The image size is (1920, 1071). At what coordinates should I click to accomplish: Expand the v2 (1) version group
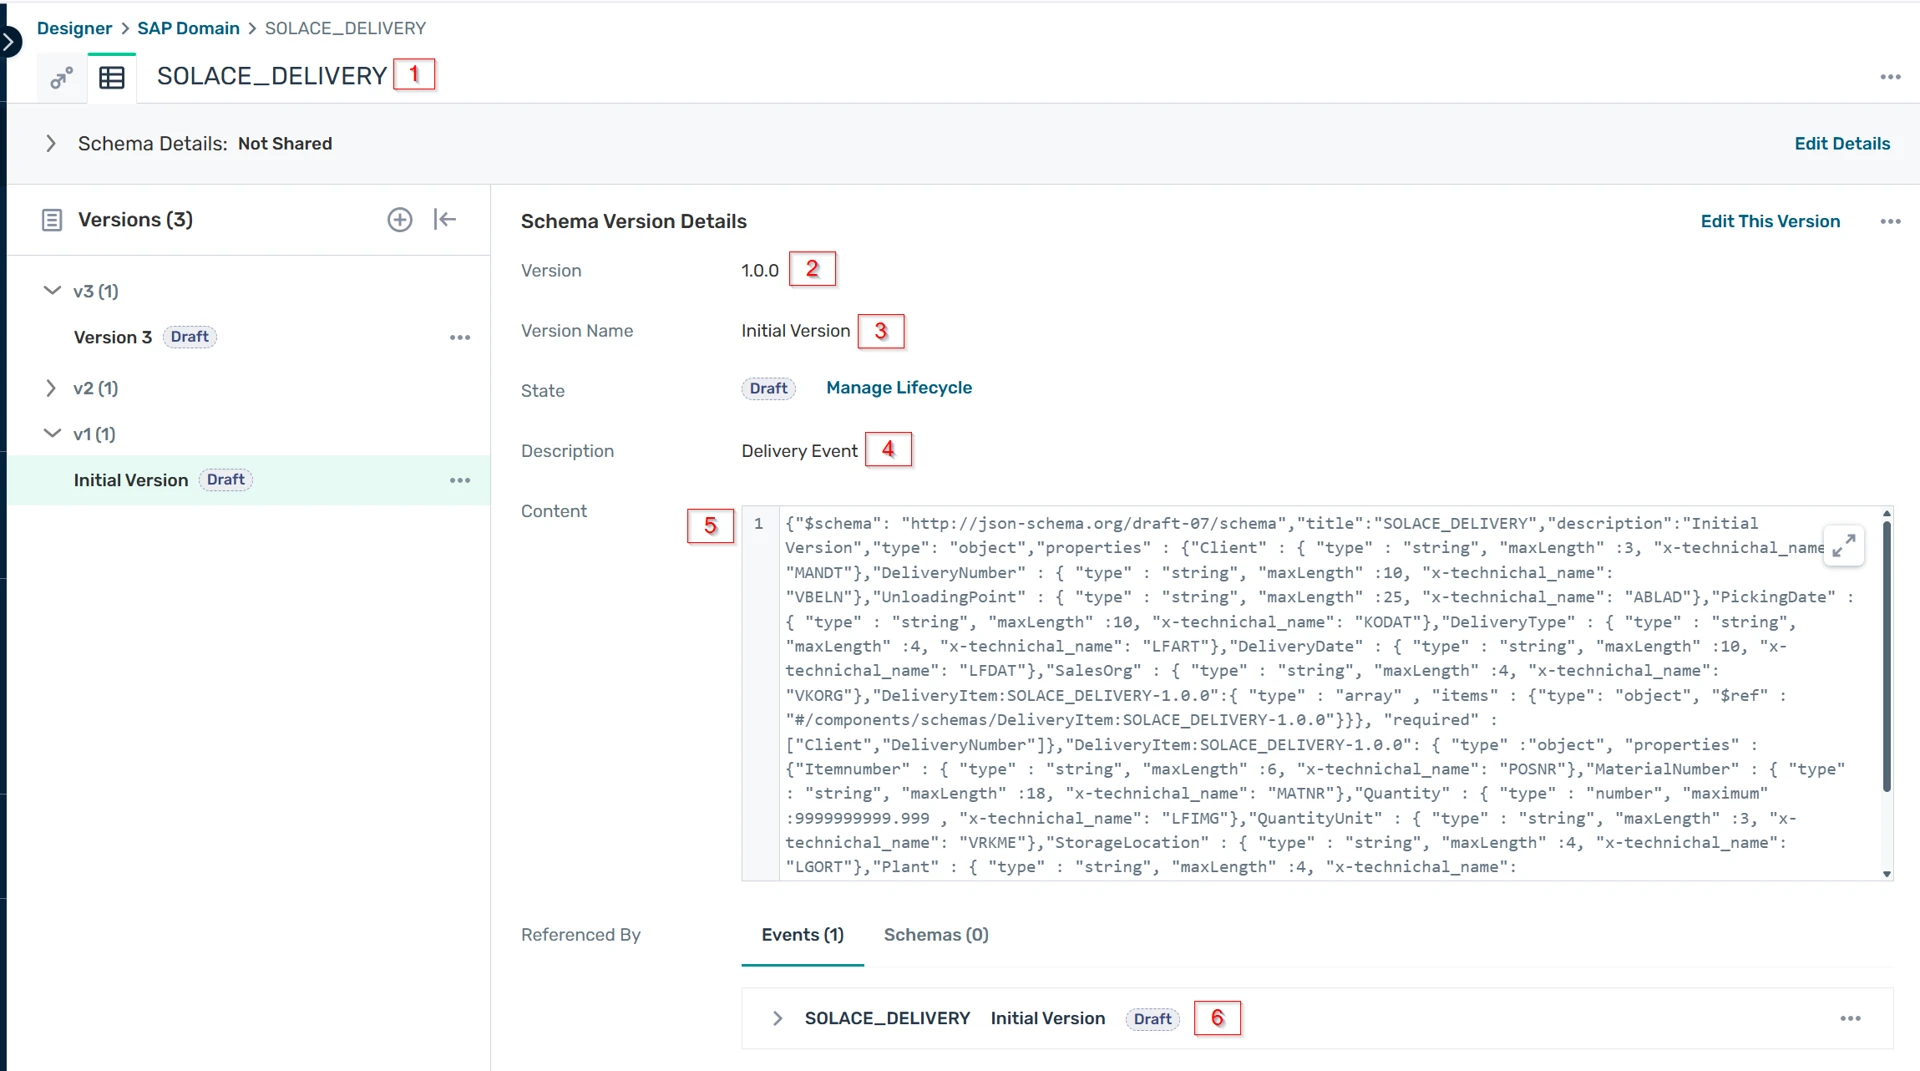pos(51,388)
